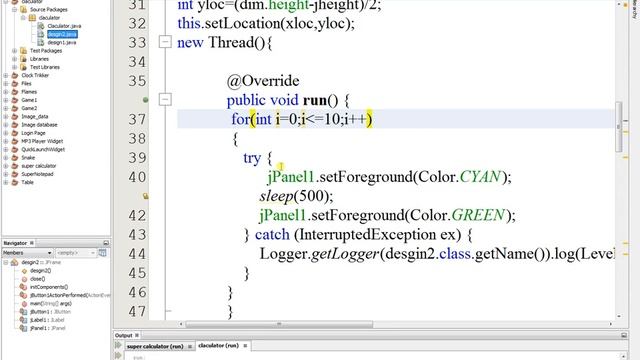
Task: Expand the Test Packages node
Action: pyautogui.click(x=15, y=51)
